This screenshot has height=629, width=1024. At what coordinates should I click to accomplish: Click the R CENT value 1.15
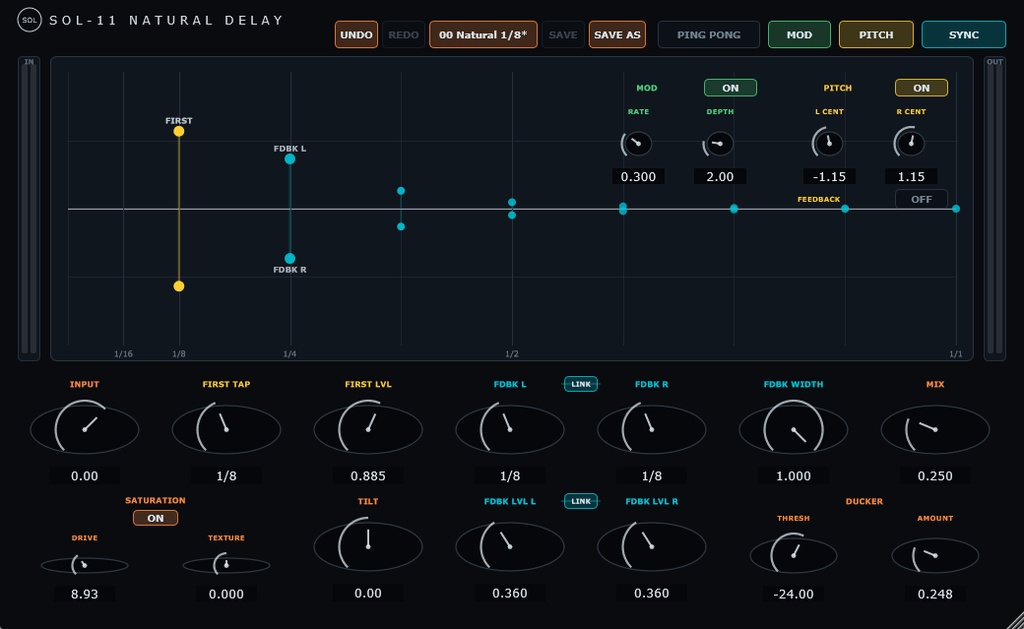[x=910, y=176]
